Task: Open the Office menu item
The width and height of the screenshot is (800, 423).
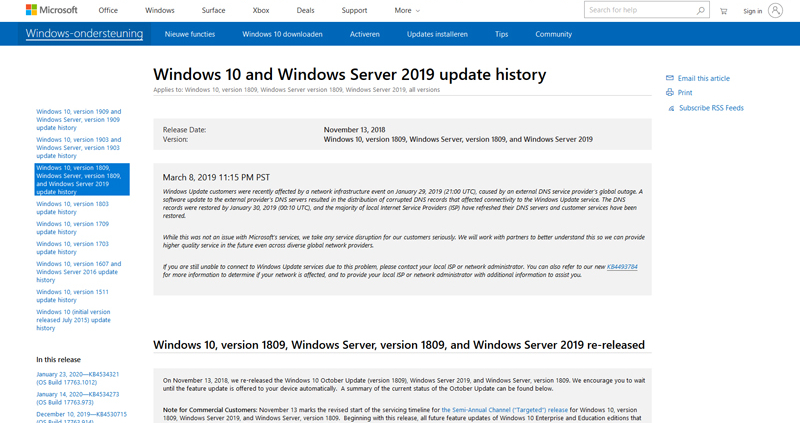Action: point(108,10)
